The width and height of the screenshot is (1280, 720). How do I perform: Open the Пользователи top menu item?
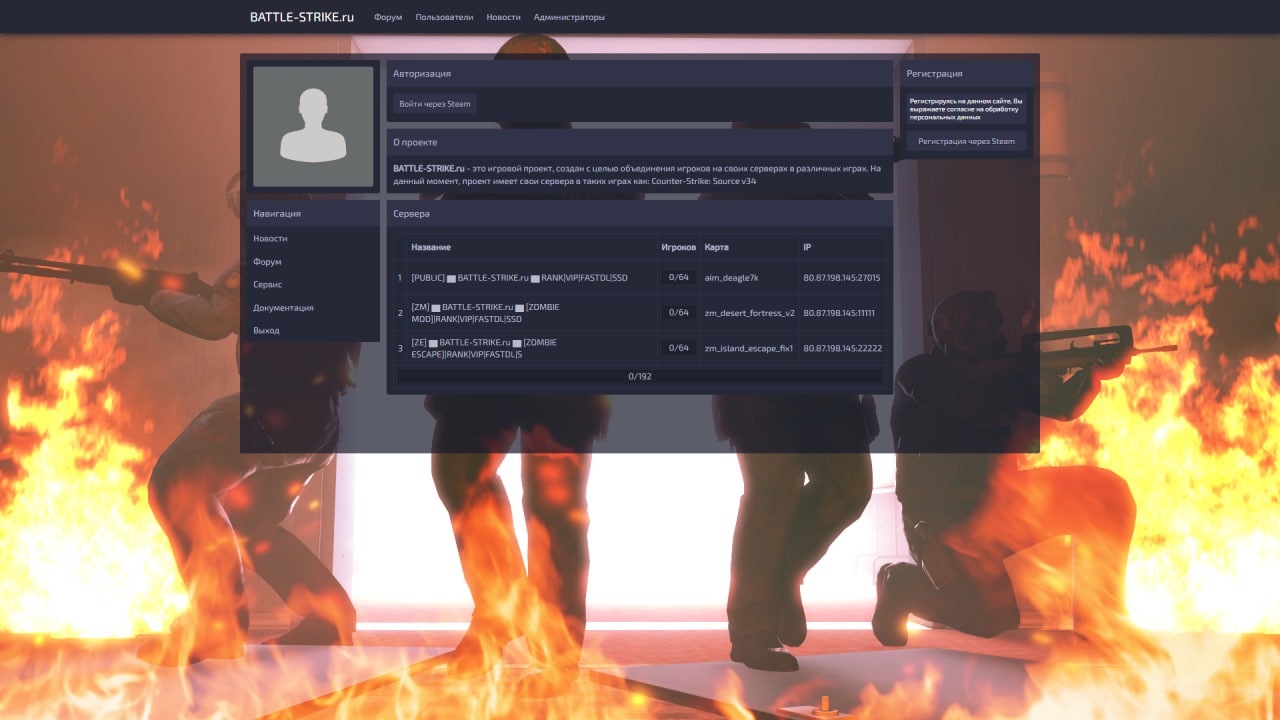click(x=444, y=17)
